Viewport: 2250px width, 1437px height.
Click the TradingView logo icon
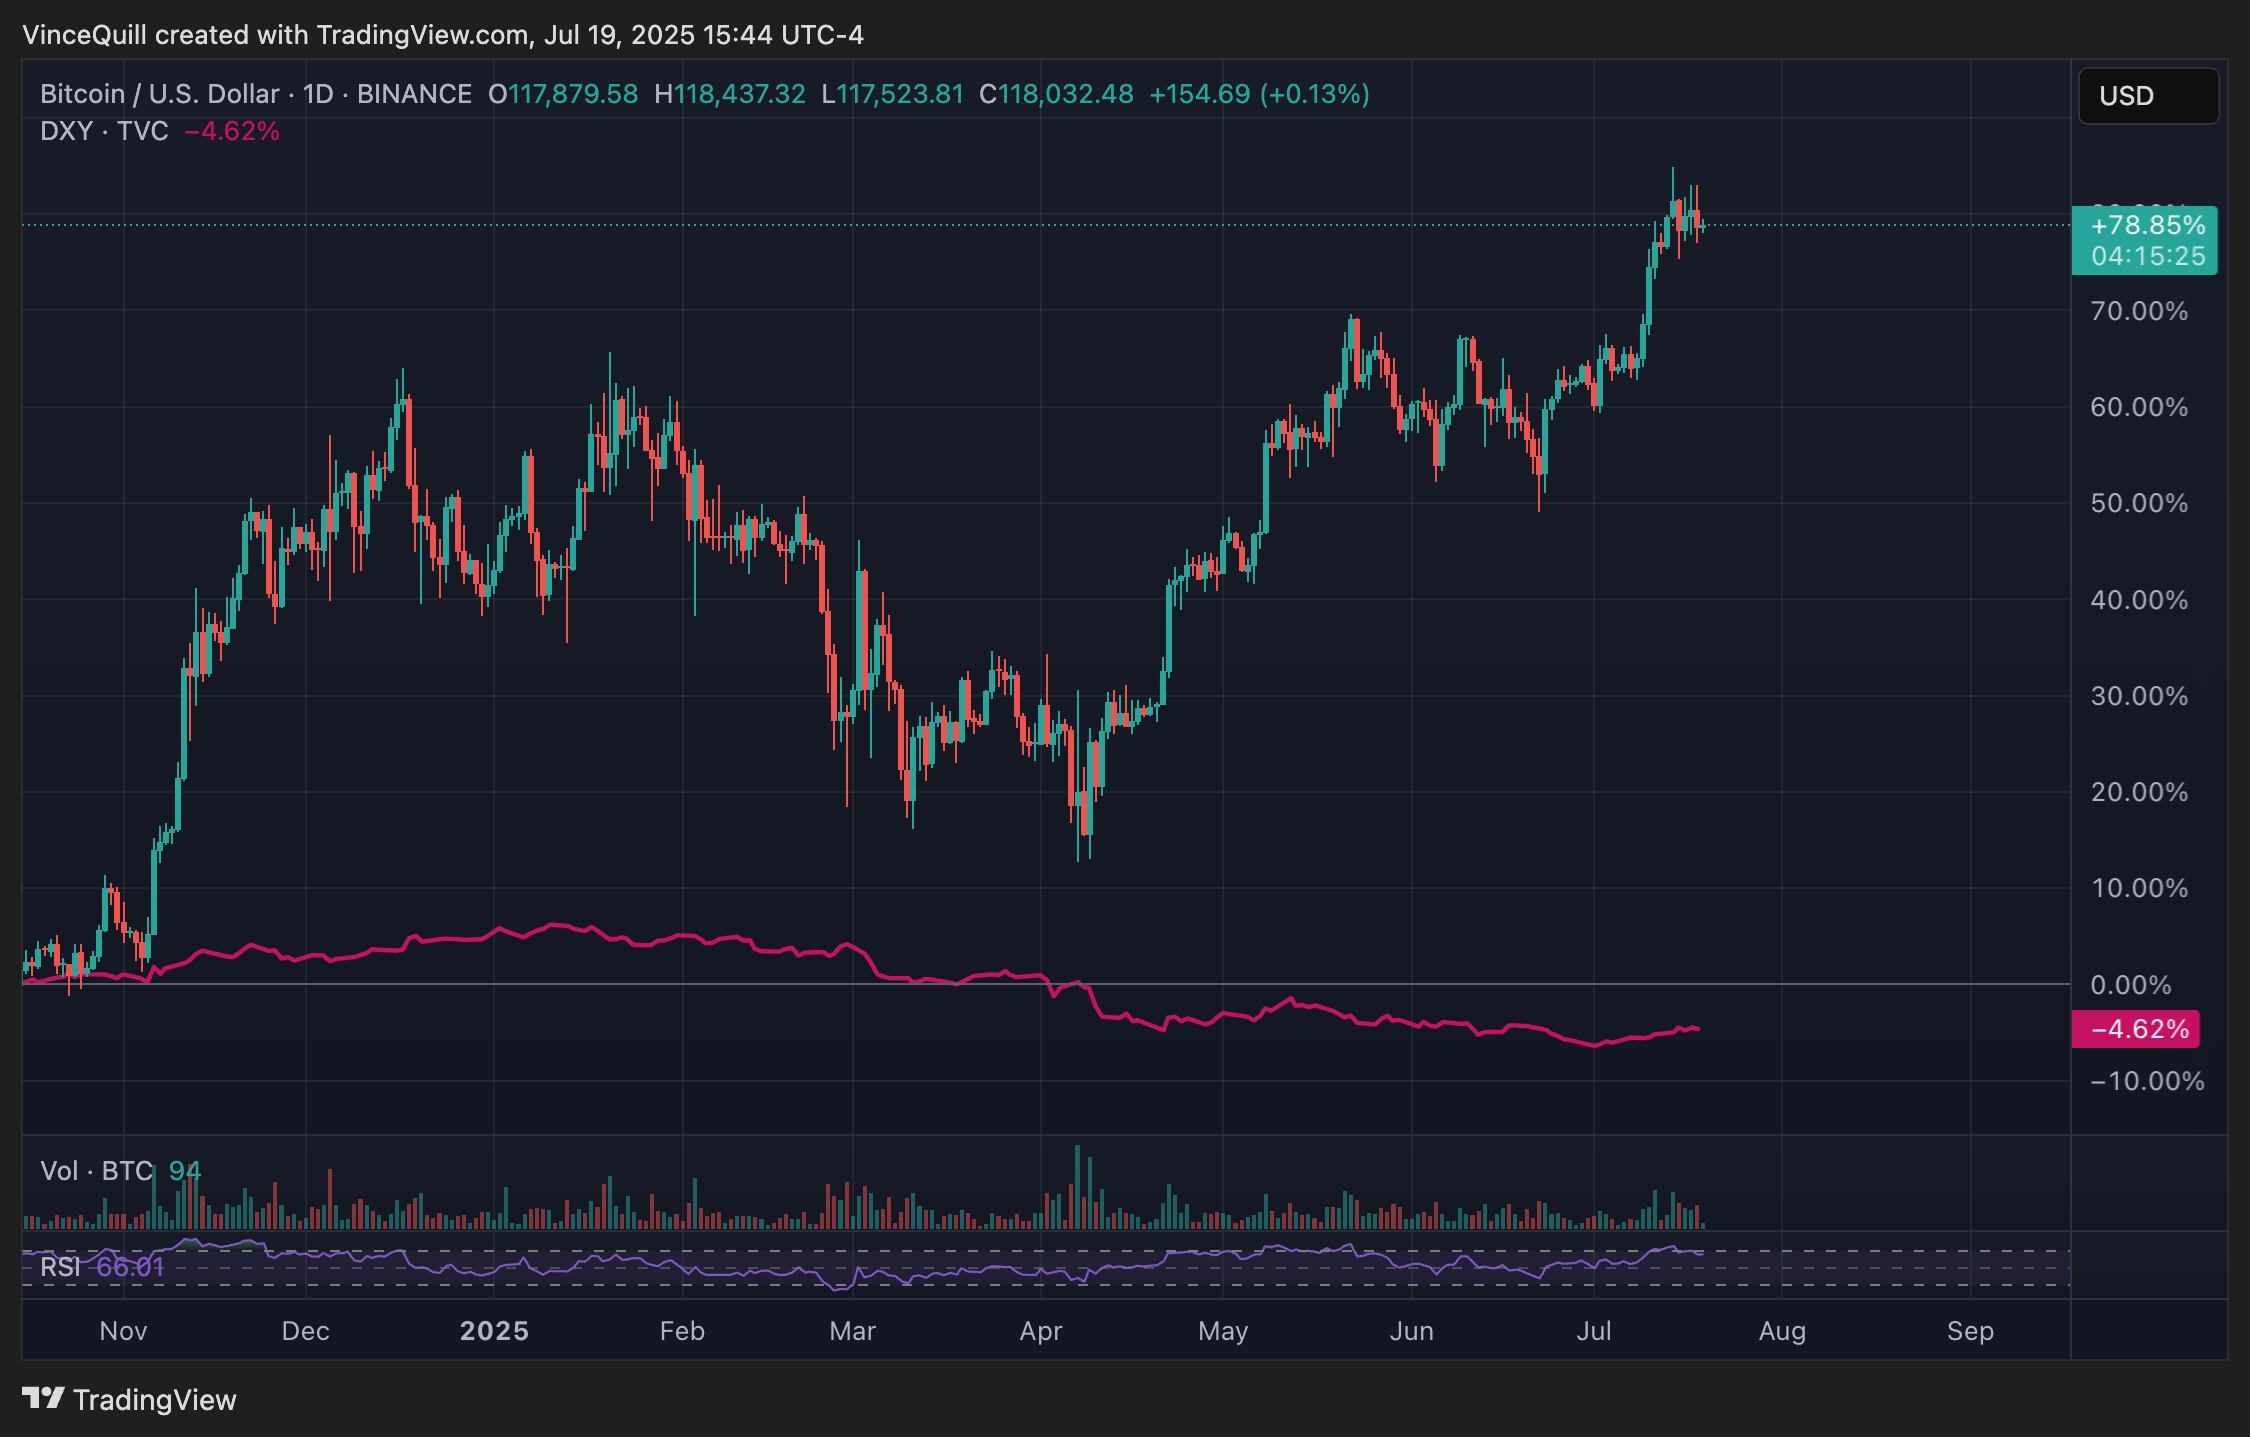[43, 1397]
